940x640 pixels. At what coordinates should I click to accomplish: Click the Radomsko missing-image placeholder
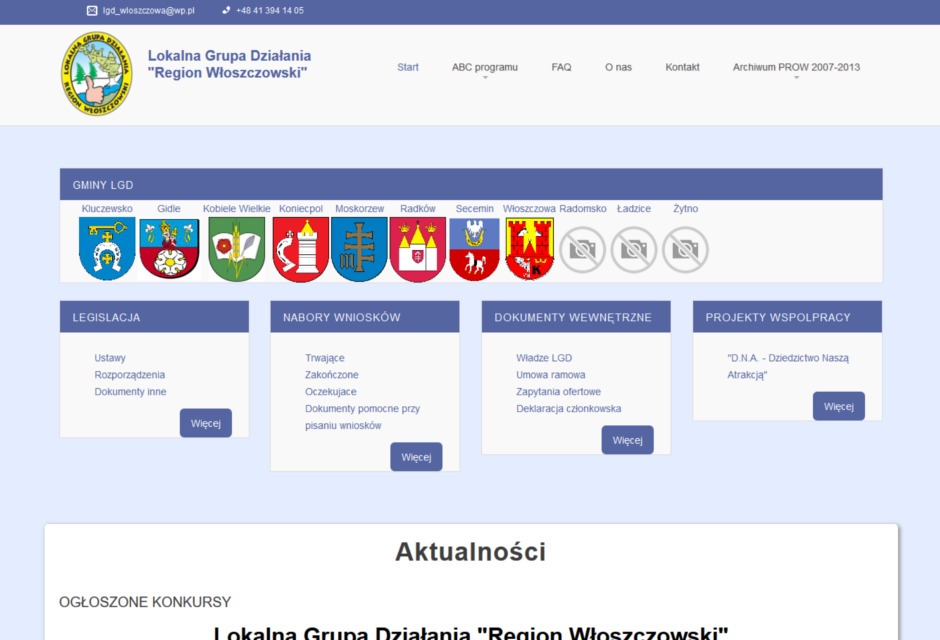click(582, 249)
